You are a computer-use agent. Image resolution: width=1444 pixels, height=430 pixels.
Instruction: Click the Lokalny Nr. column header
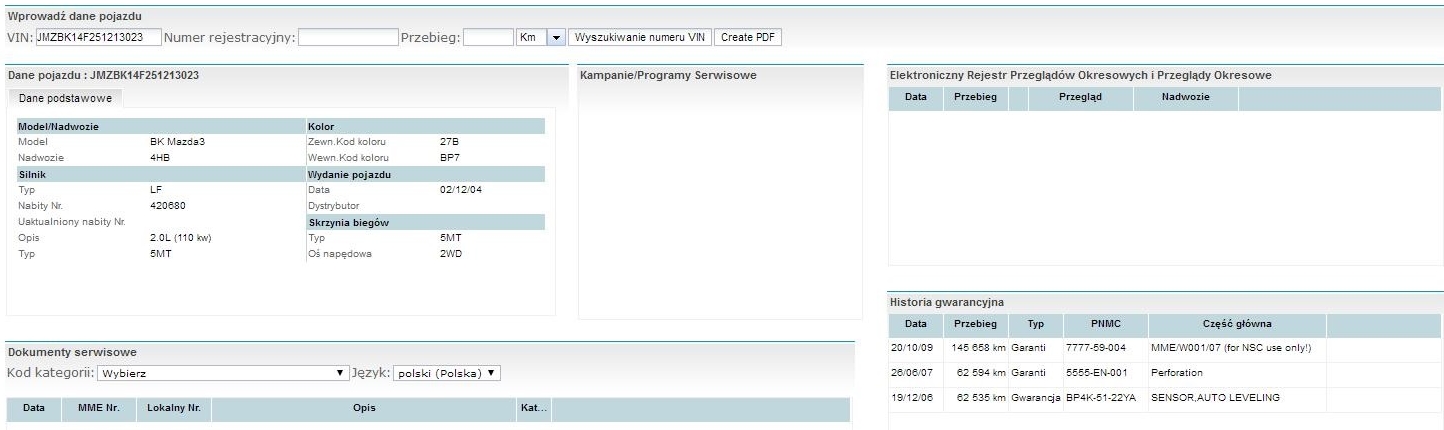[173, 409]
